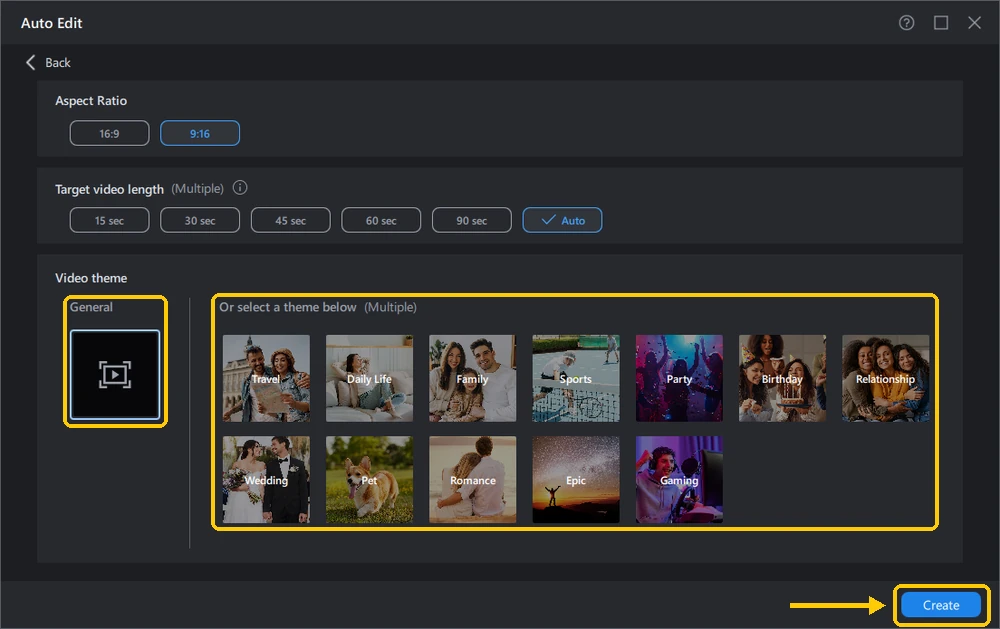This screenshot has width=1000, height=629.
Task: Select the Gaming theme thumbnail
Action: tap(679, 480)
